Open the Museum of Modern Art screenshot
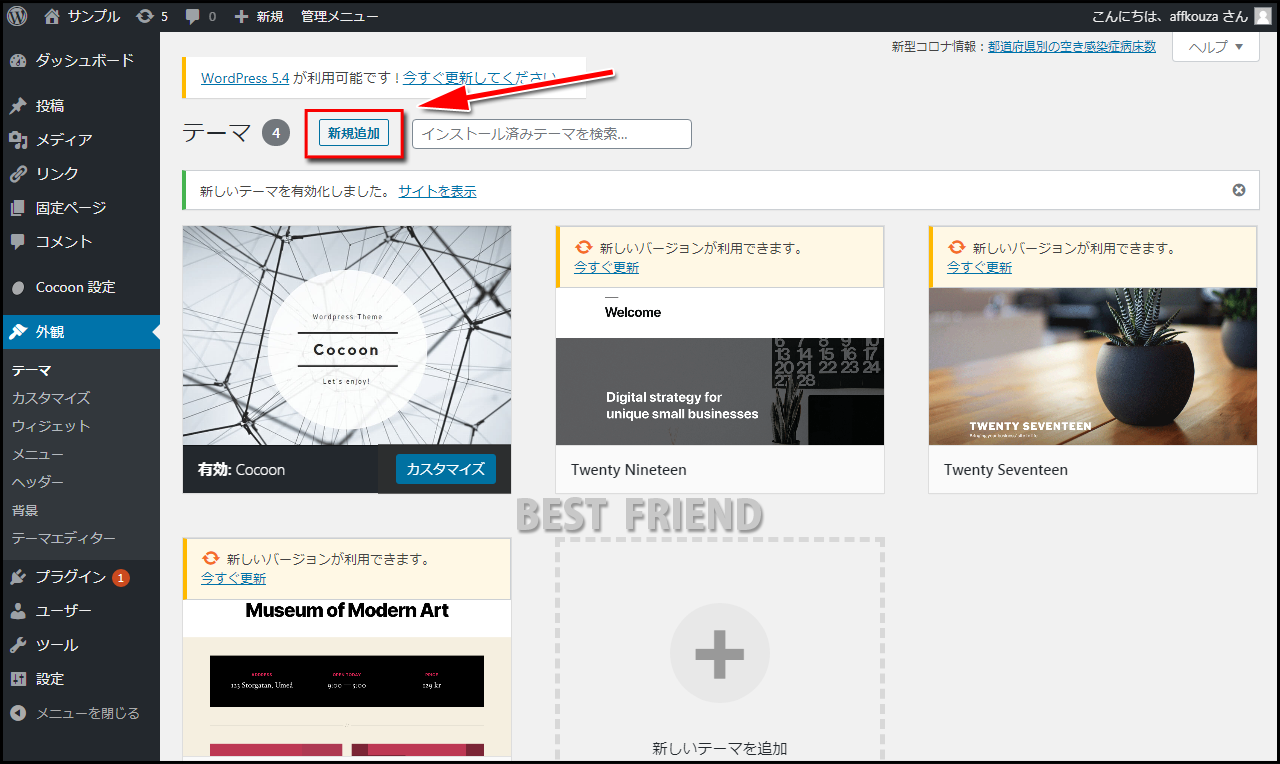The width and height of the screenshot is (1280, 764). [x=347, y=679]
